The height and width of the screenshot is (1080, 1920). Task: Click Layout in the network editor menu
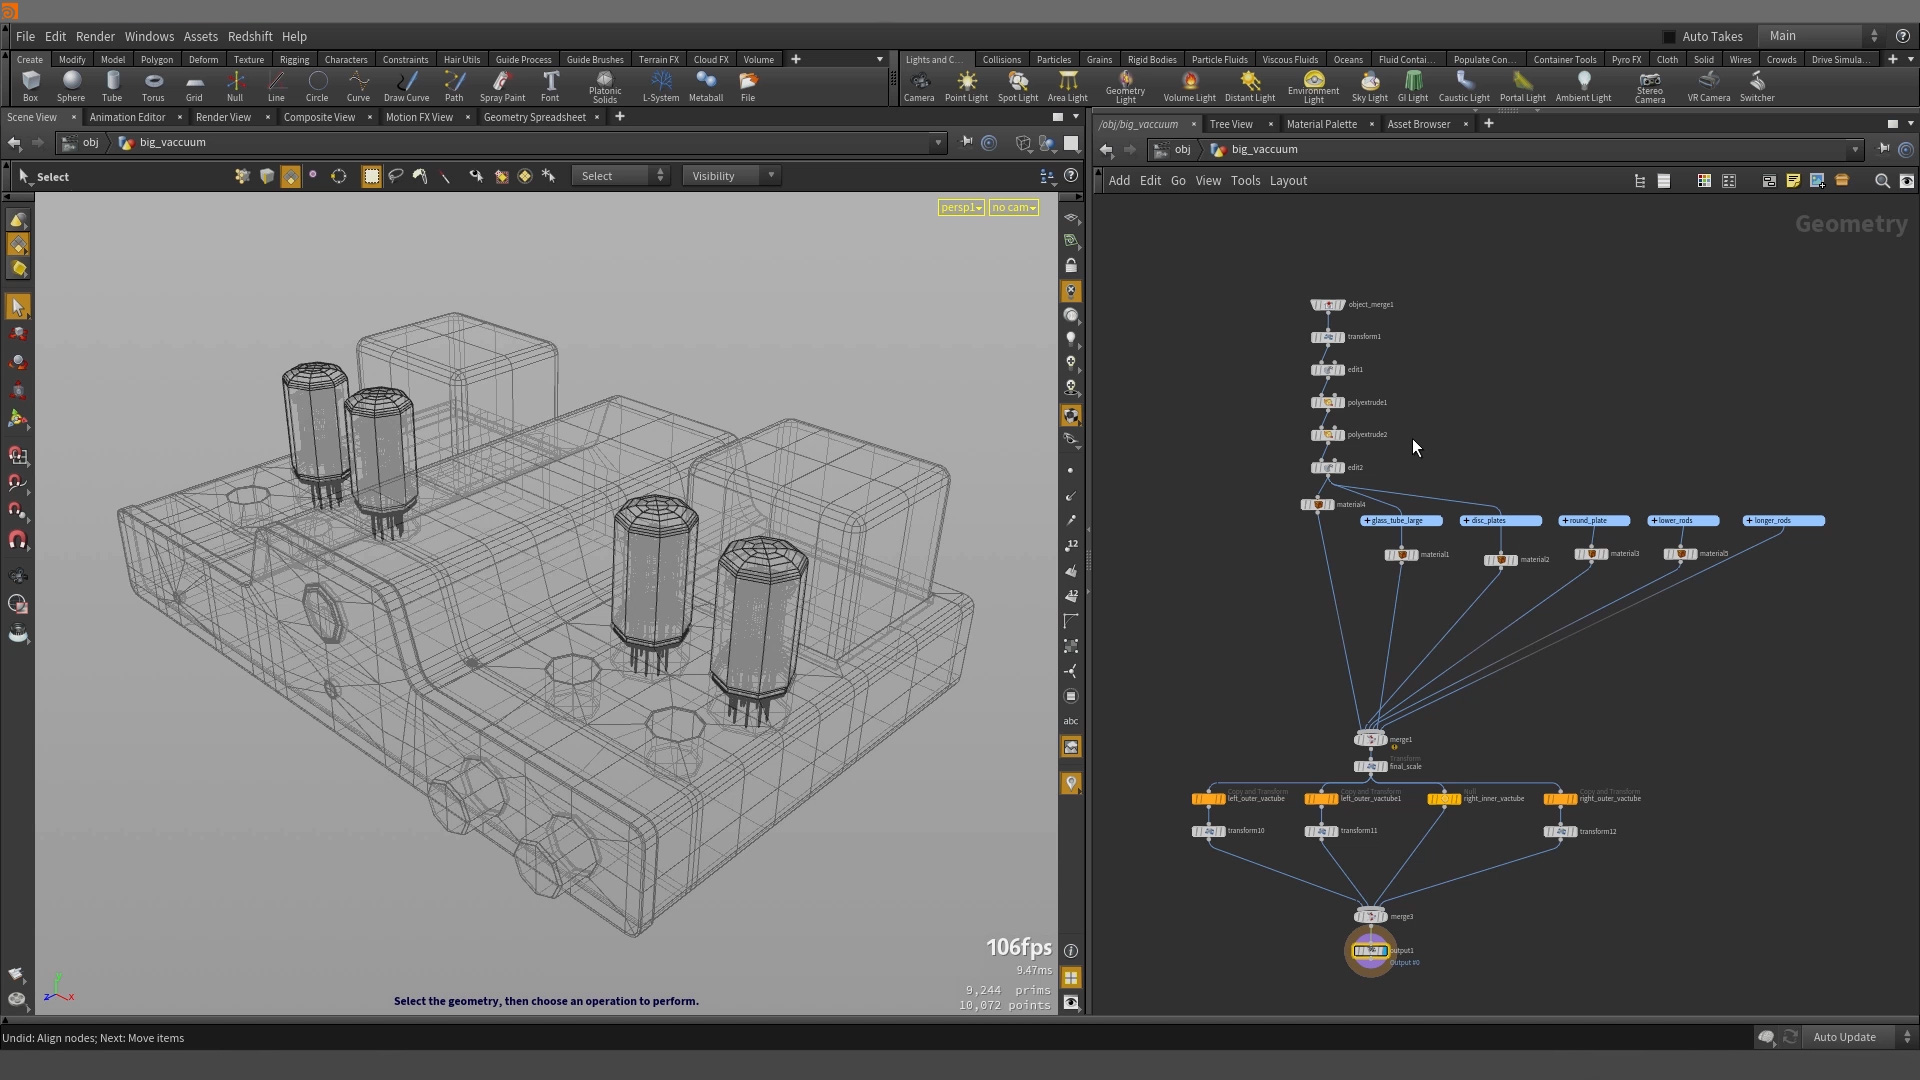1288,181
